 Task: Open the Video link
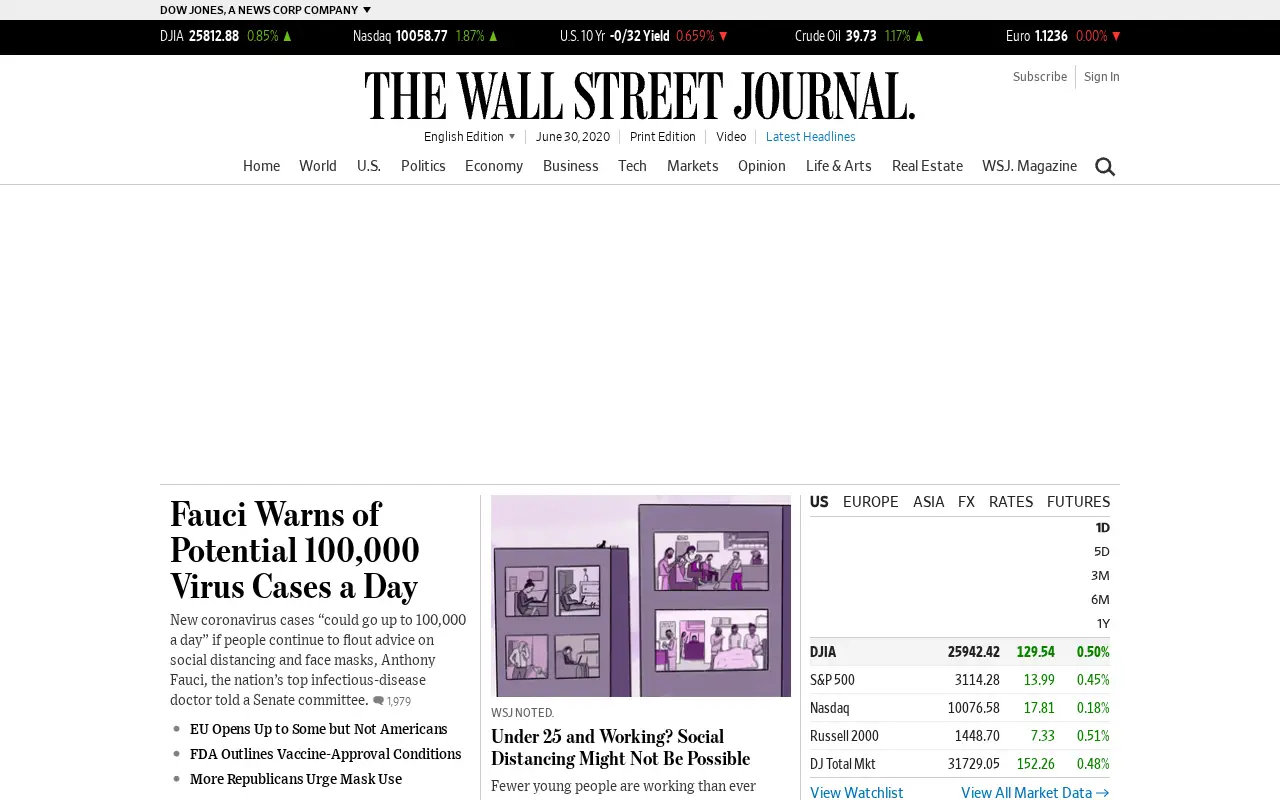(x=731, y=137)
